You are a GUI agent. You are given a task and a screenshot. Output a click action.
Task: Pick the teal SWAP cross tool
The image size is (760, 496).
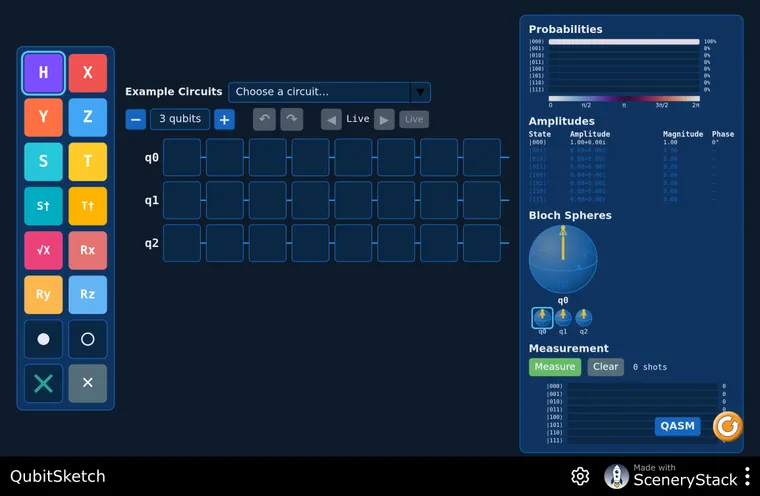(x=43, y=383)
